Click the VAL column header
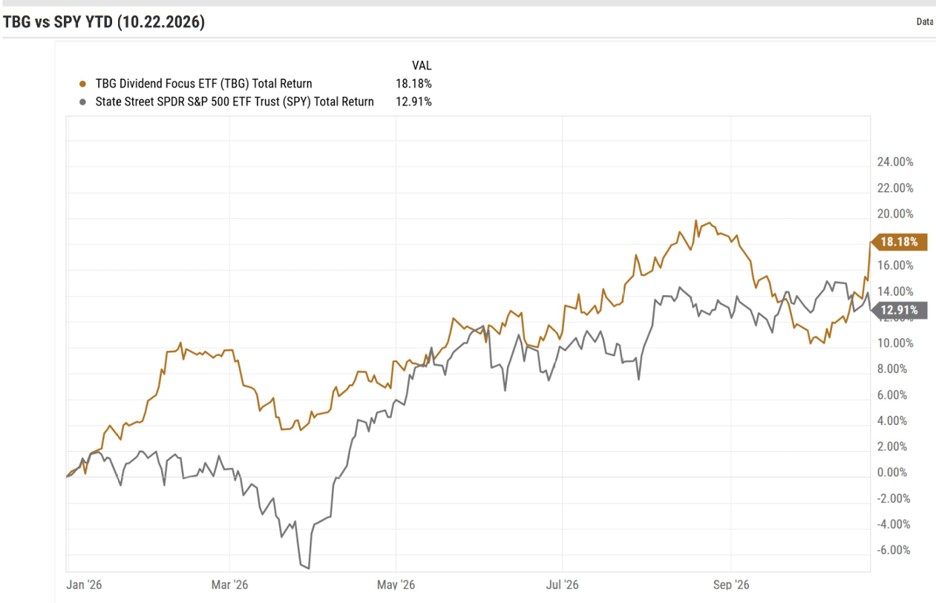Viewport: 936px width, 603px height. pos(421,66)
